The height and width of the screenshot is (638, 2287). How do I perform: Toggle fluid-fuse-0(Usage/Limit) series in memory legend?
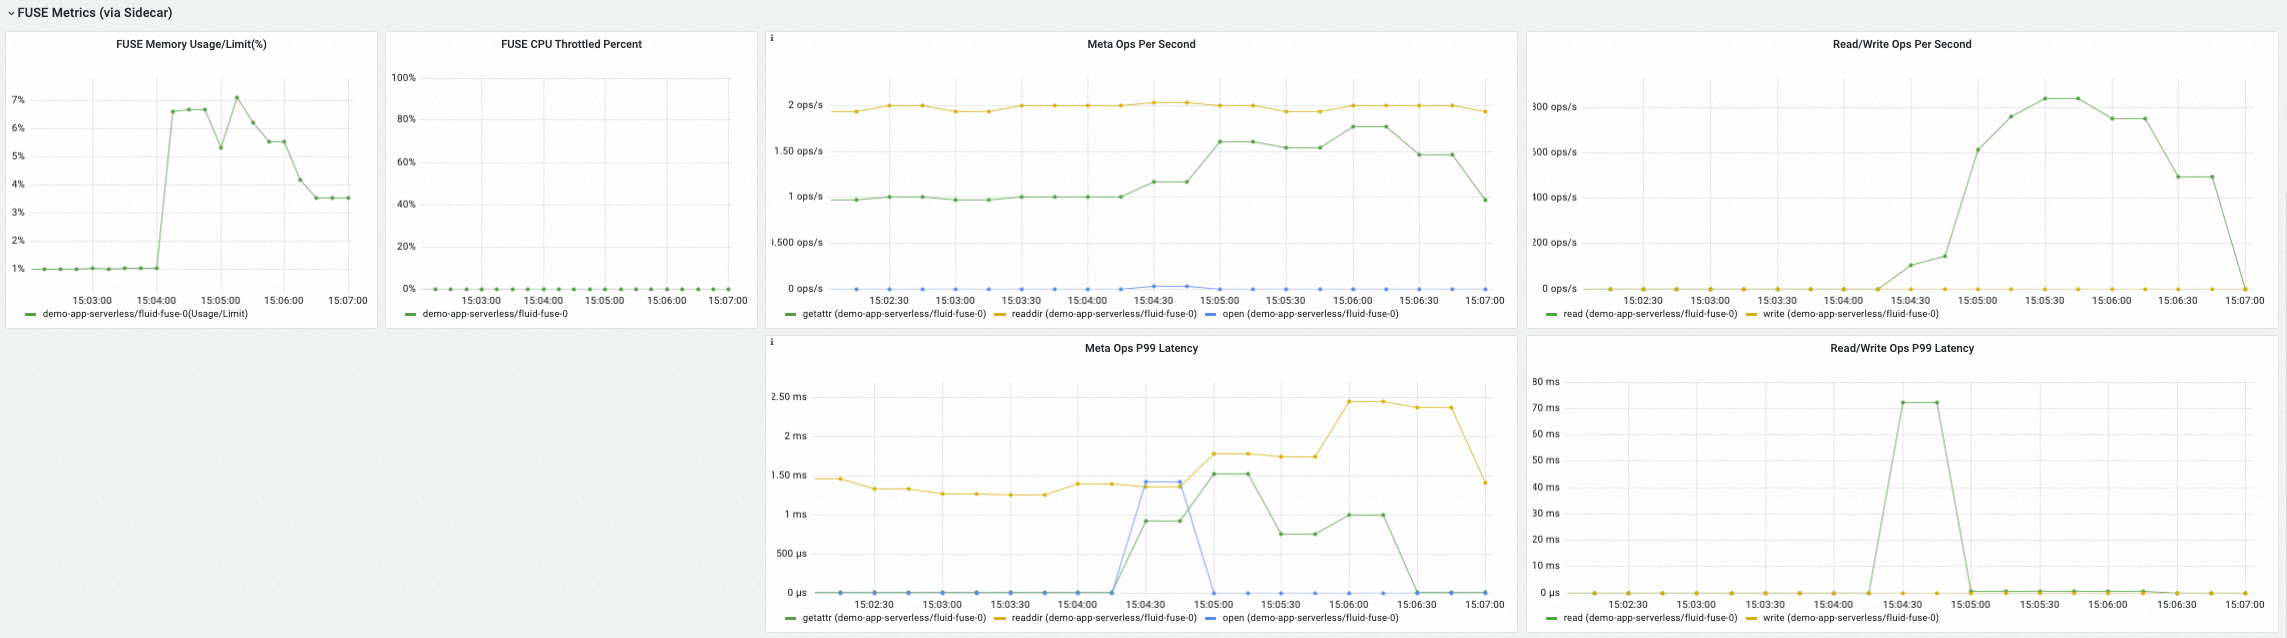[145, 314]
